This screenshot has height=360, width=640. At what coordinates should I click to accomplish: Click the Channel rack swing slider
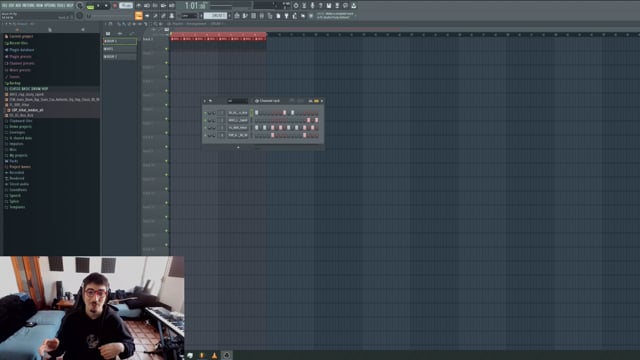[296, 101]
